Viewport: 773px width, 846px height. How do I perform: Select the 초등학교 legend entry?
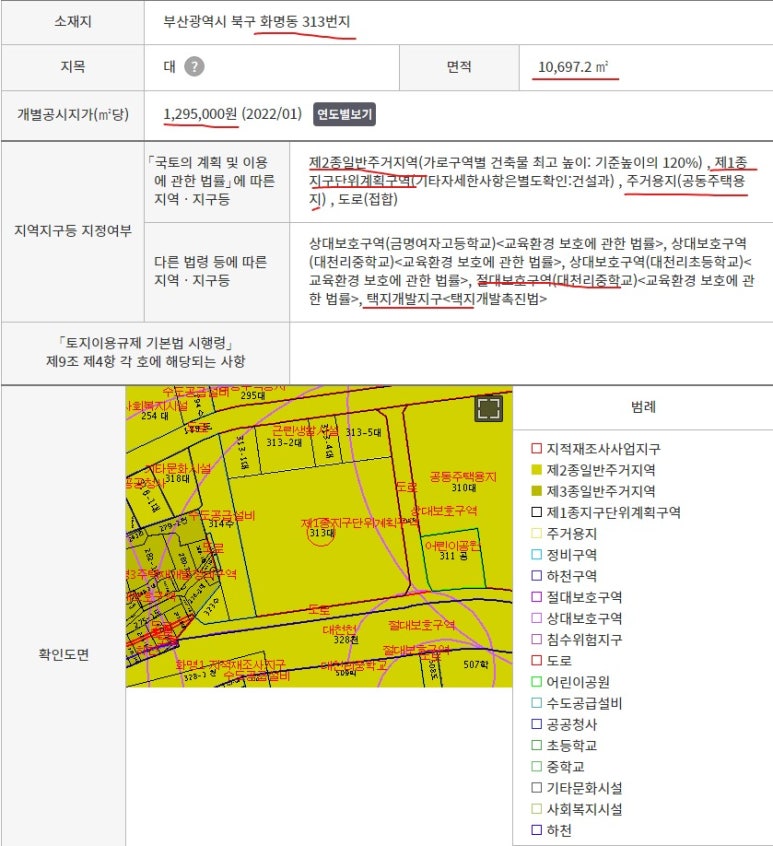(564, 745)
